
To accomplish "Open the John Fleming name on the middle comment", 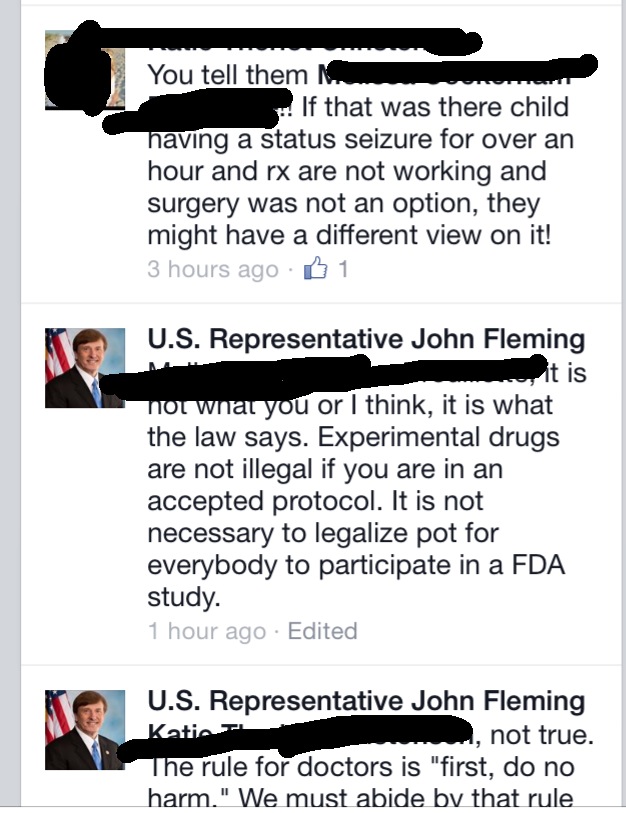I will tap(366, 340).
